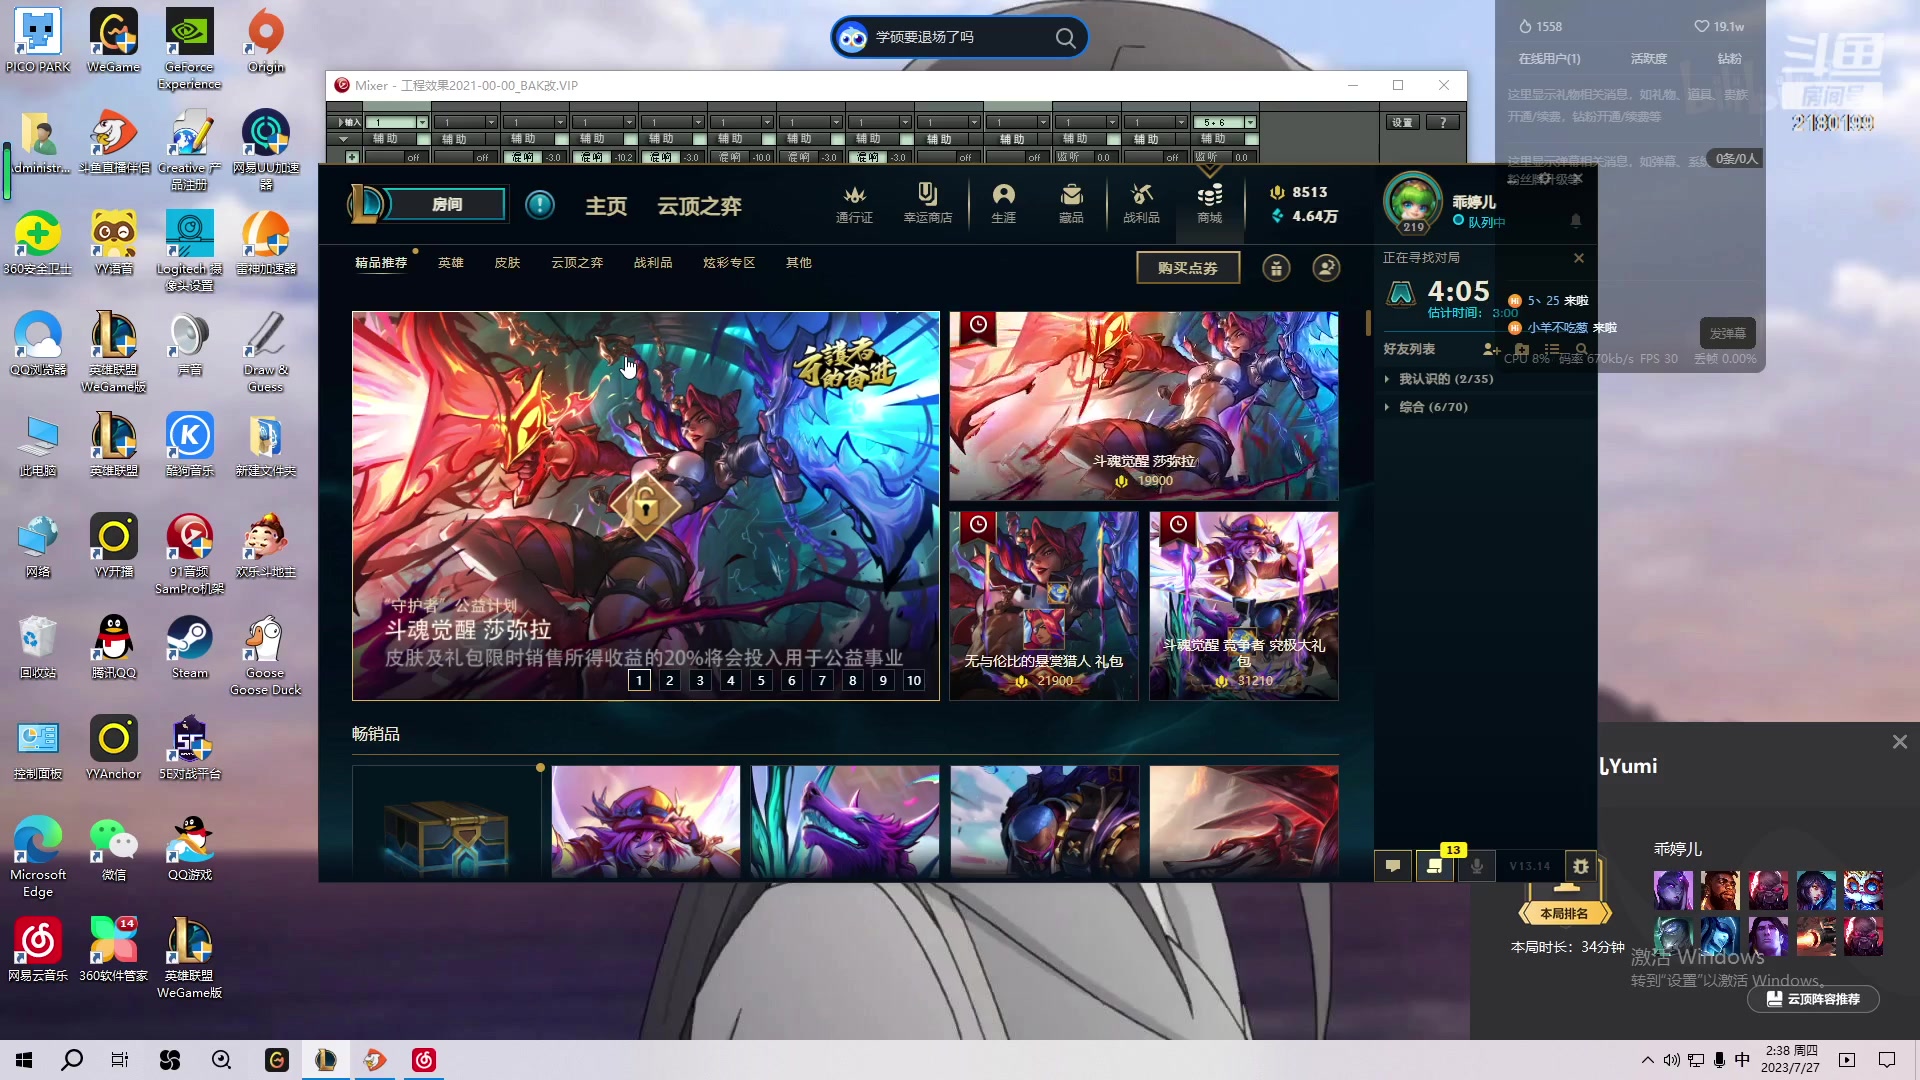Viewport: 1920px width, 1080px height.
Task: Switch to the 战利品 store tab
Action: tap(653, 263)
